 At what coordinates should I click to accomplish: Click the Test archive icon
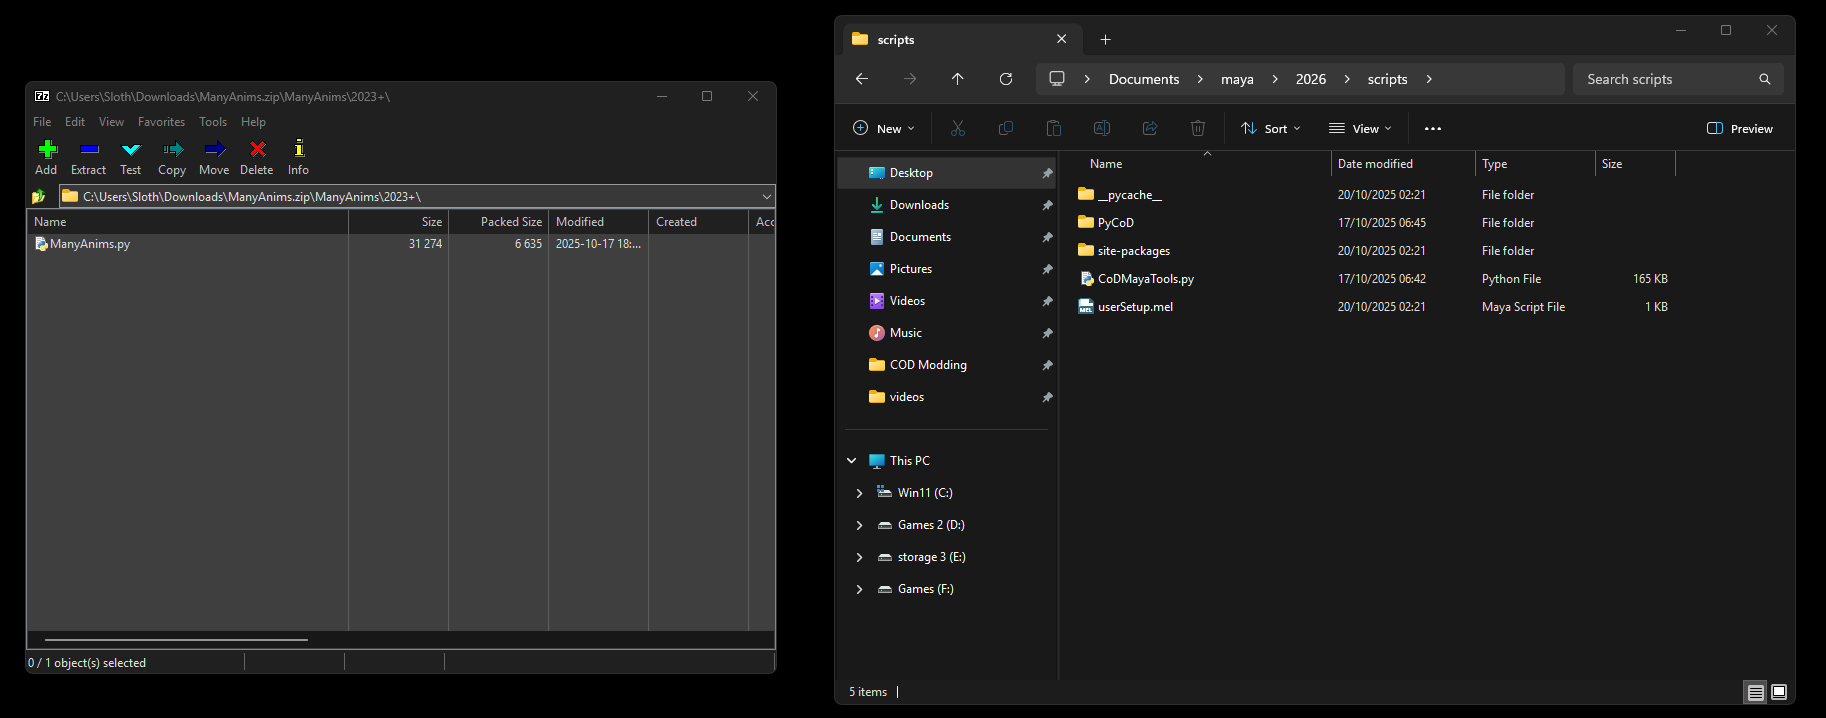(x=131, y=157)
